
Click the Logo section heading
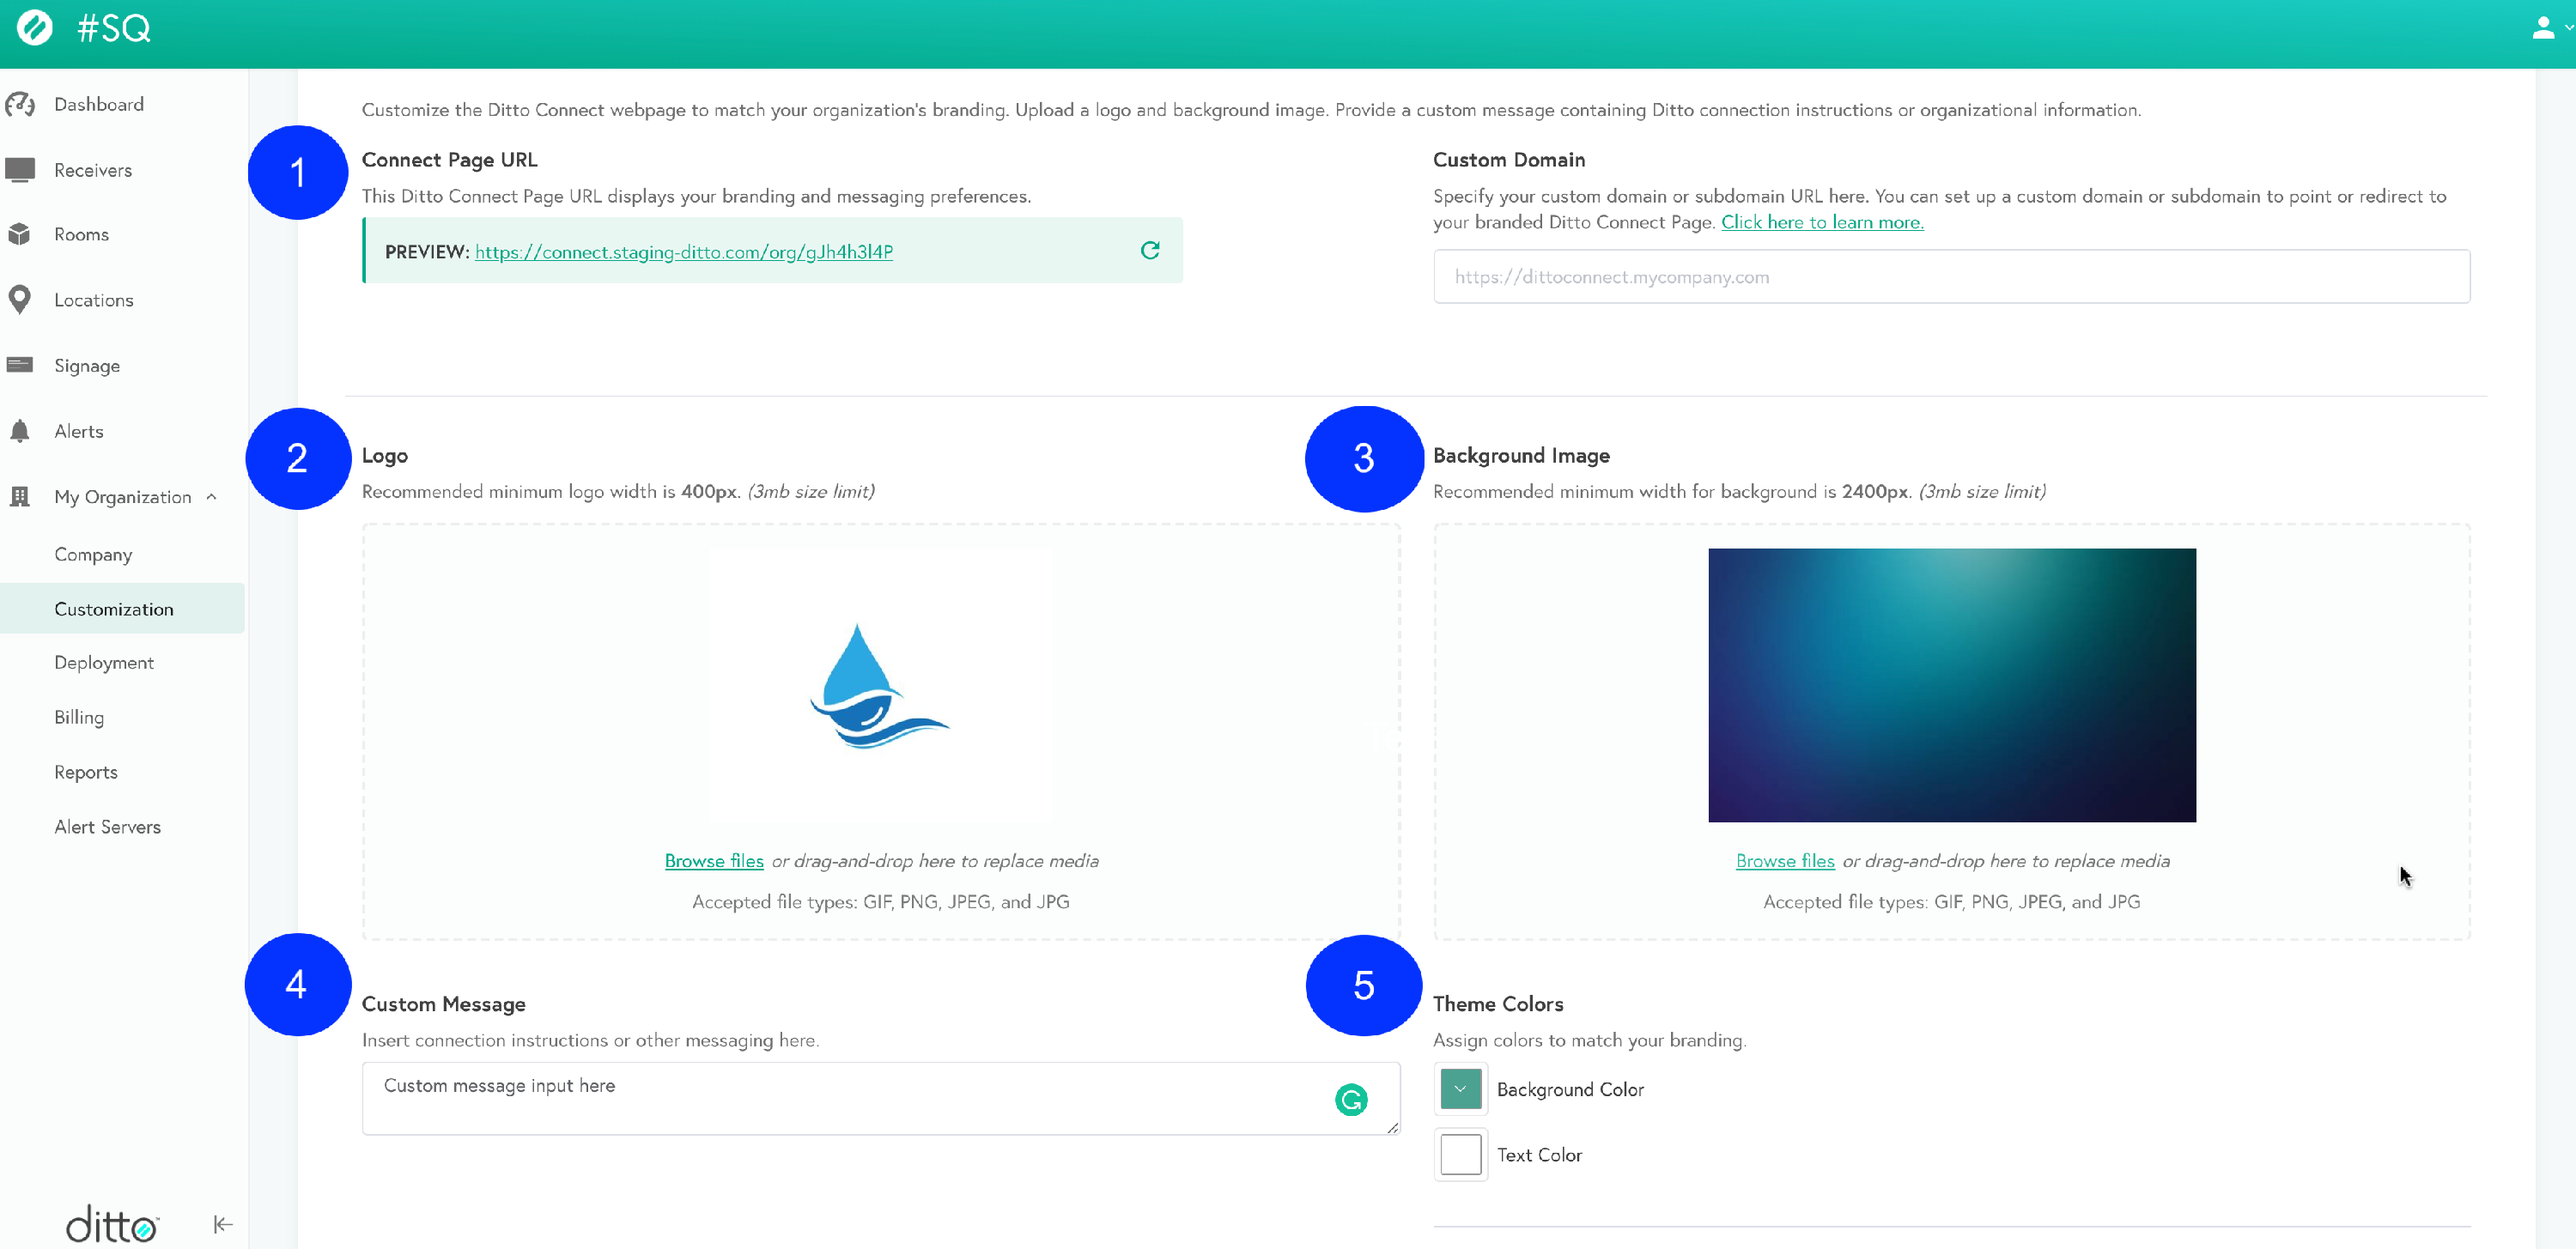click(x=385, y=456)
